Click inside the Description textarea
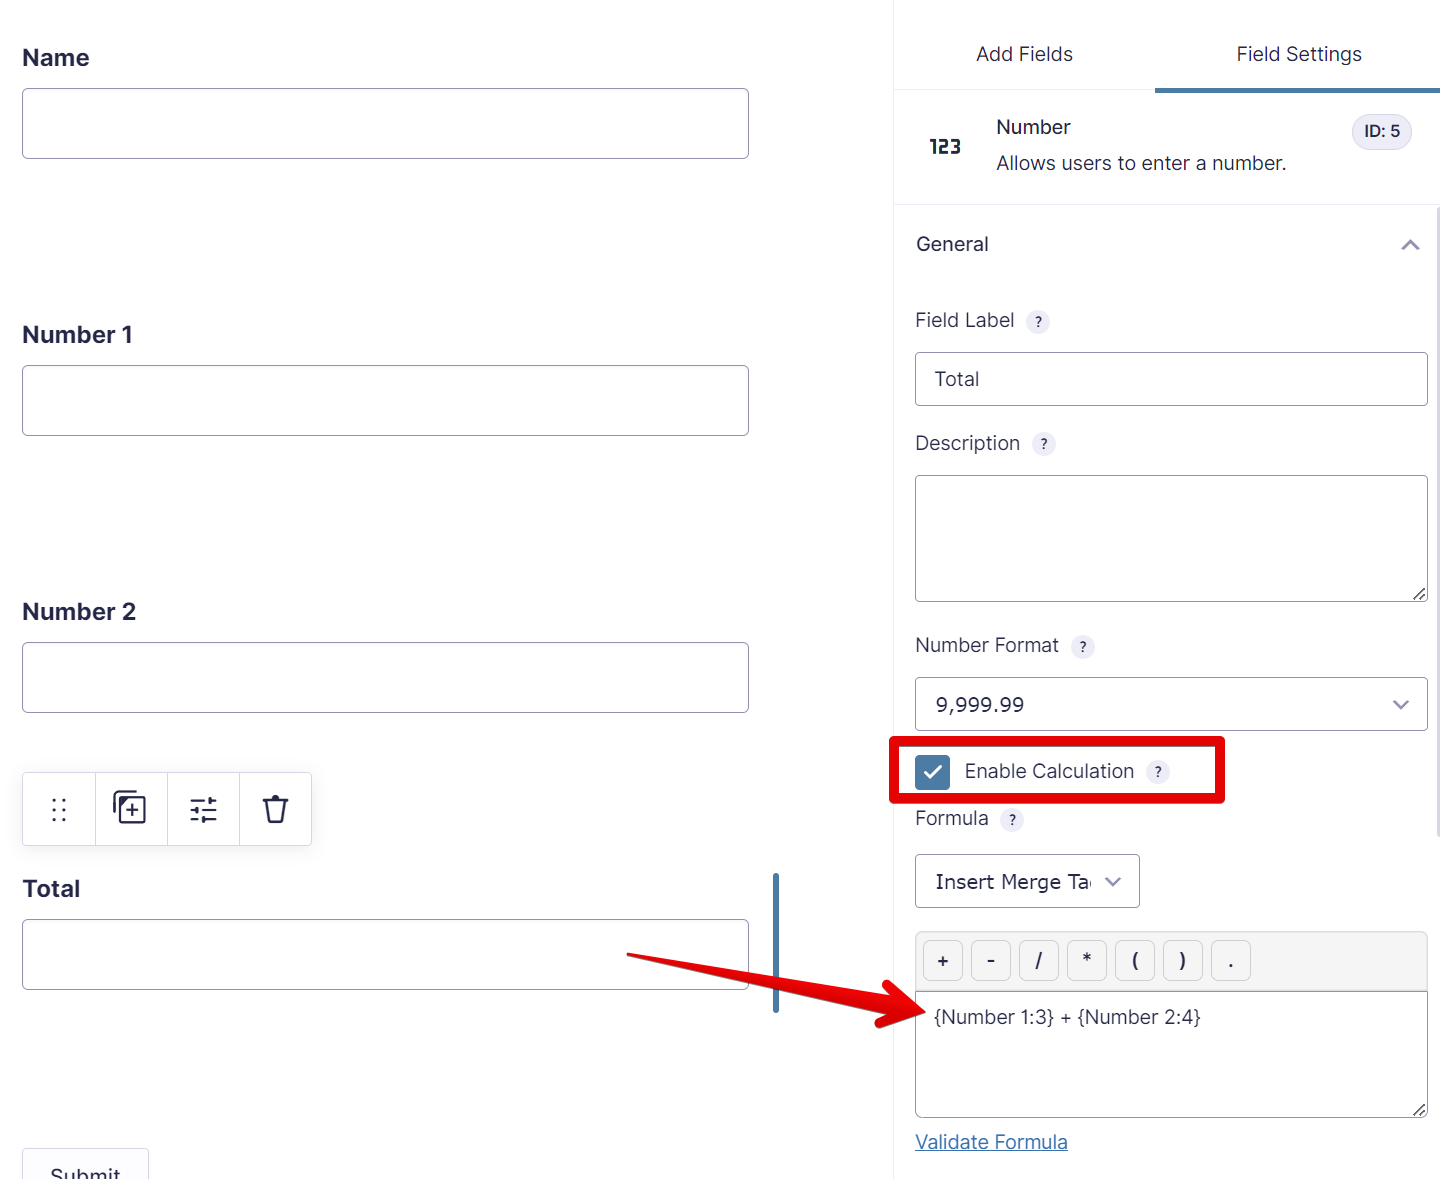The width and height of the screenshot is (1440, 1179). 1171,538
